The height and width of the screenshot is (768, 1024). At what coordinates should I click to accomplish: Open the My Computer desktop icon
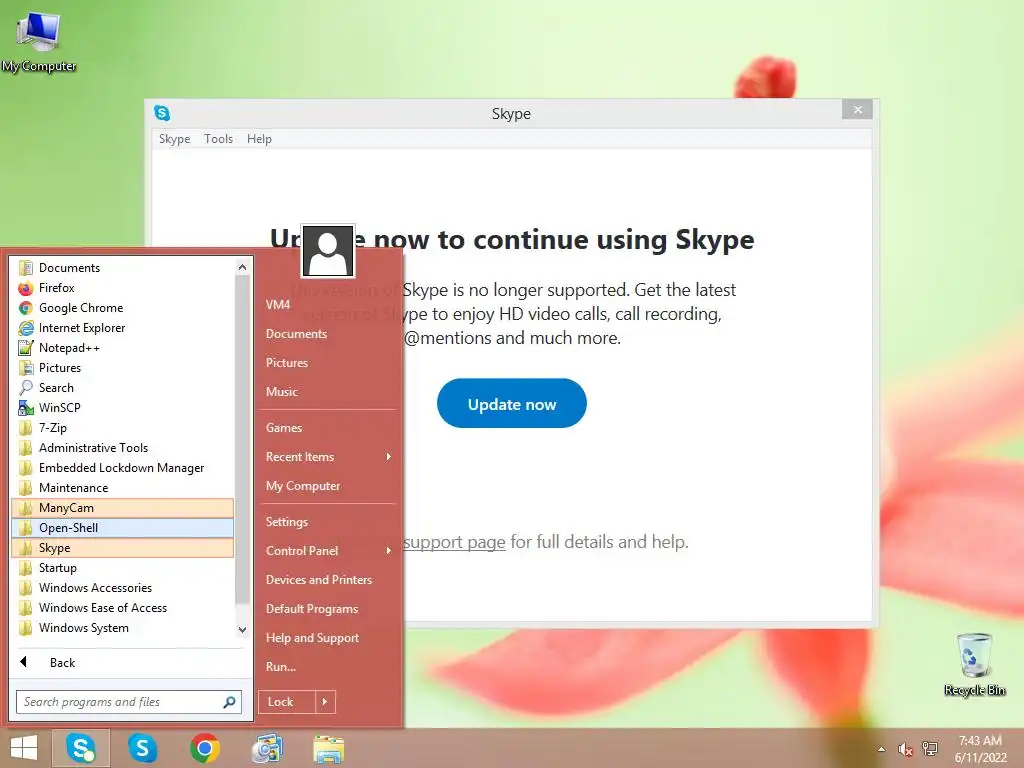(39, 40)
